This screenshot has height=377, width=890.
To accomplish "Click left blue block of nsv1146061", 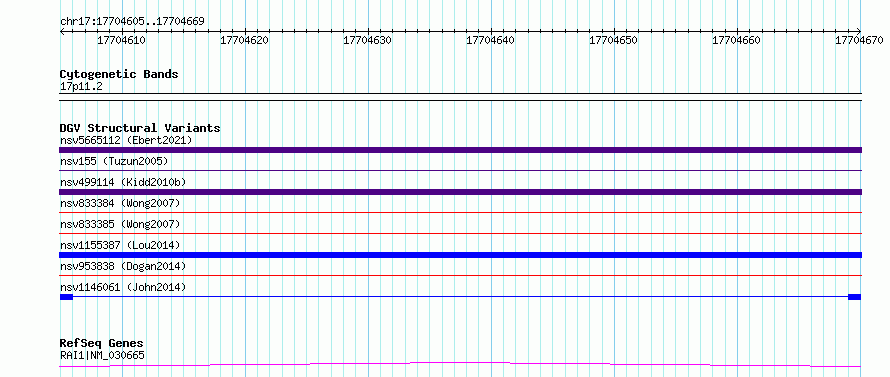I will pyautogui.click(x=66, y=297).
